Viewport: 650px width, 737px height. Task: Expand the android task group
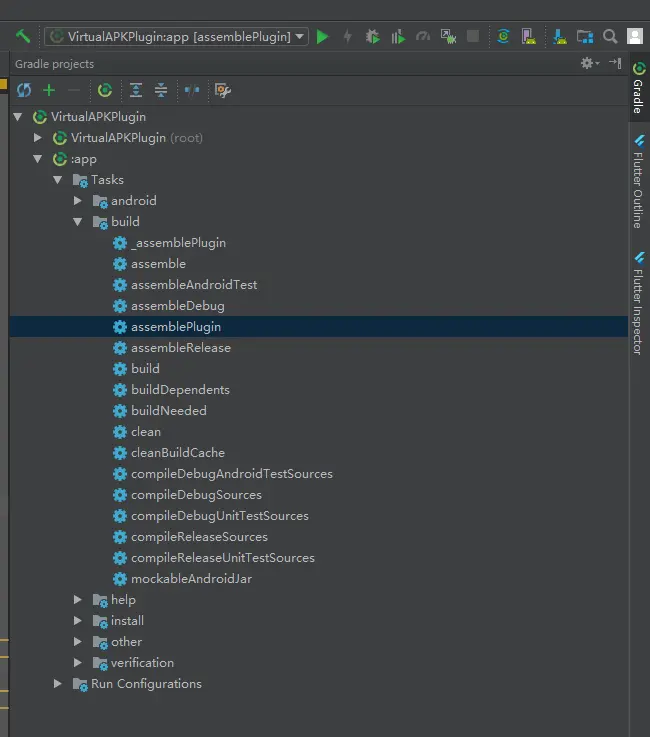tap(78, 201)
